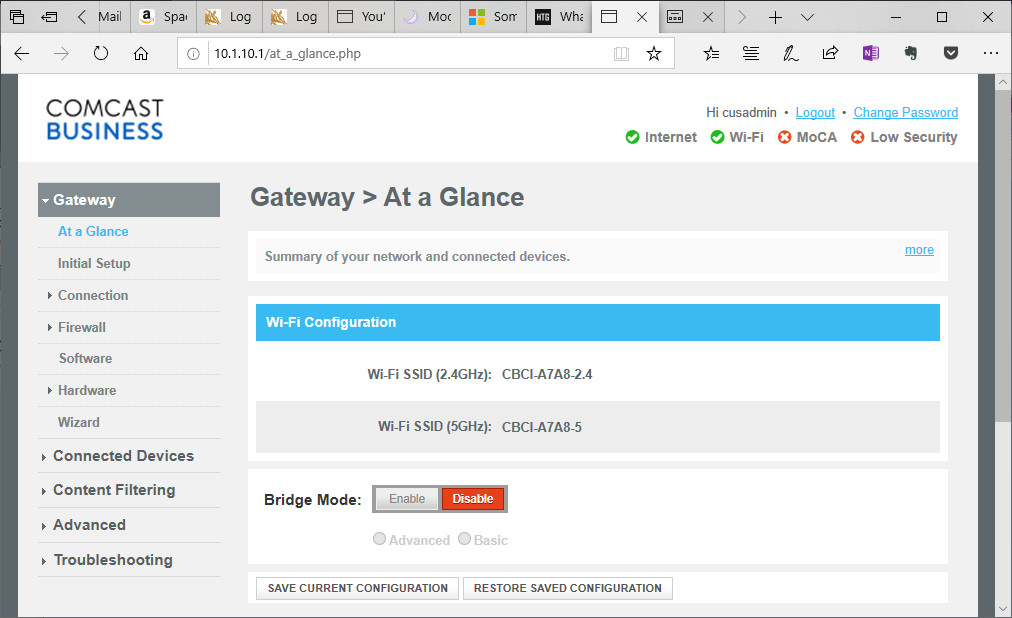Click the Comcast Business logo
This screenshot has height=618, width=1012.
[x=105, y=119]
